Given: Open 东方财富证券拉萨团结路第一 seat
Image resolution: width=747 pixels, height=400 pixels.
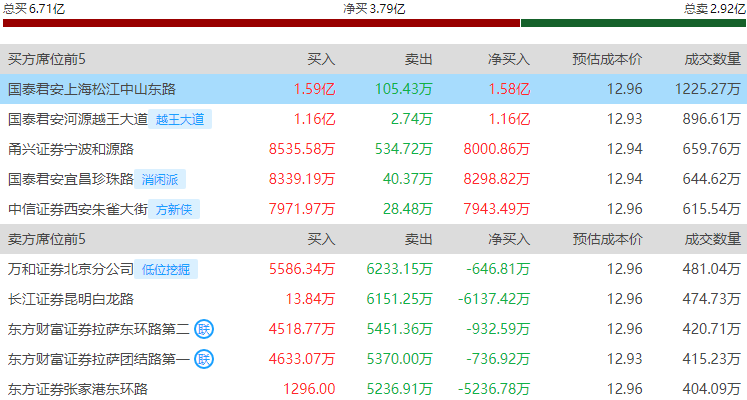Looking at the screenshot, I should pos(99,359).
